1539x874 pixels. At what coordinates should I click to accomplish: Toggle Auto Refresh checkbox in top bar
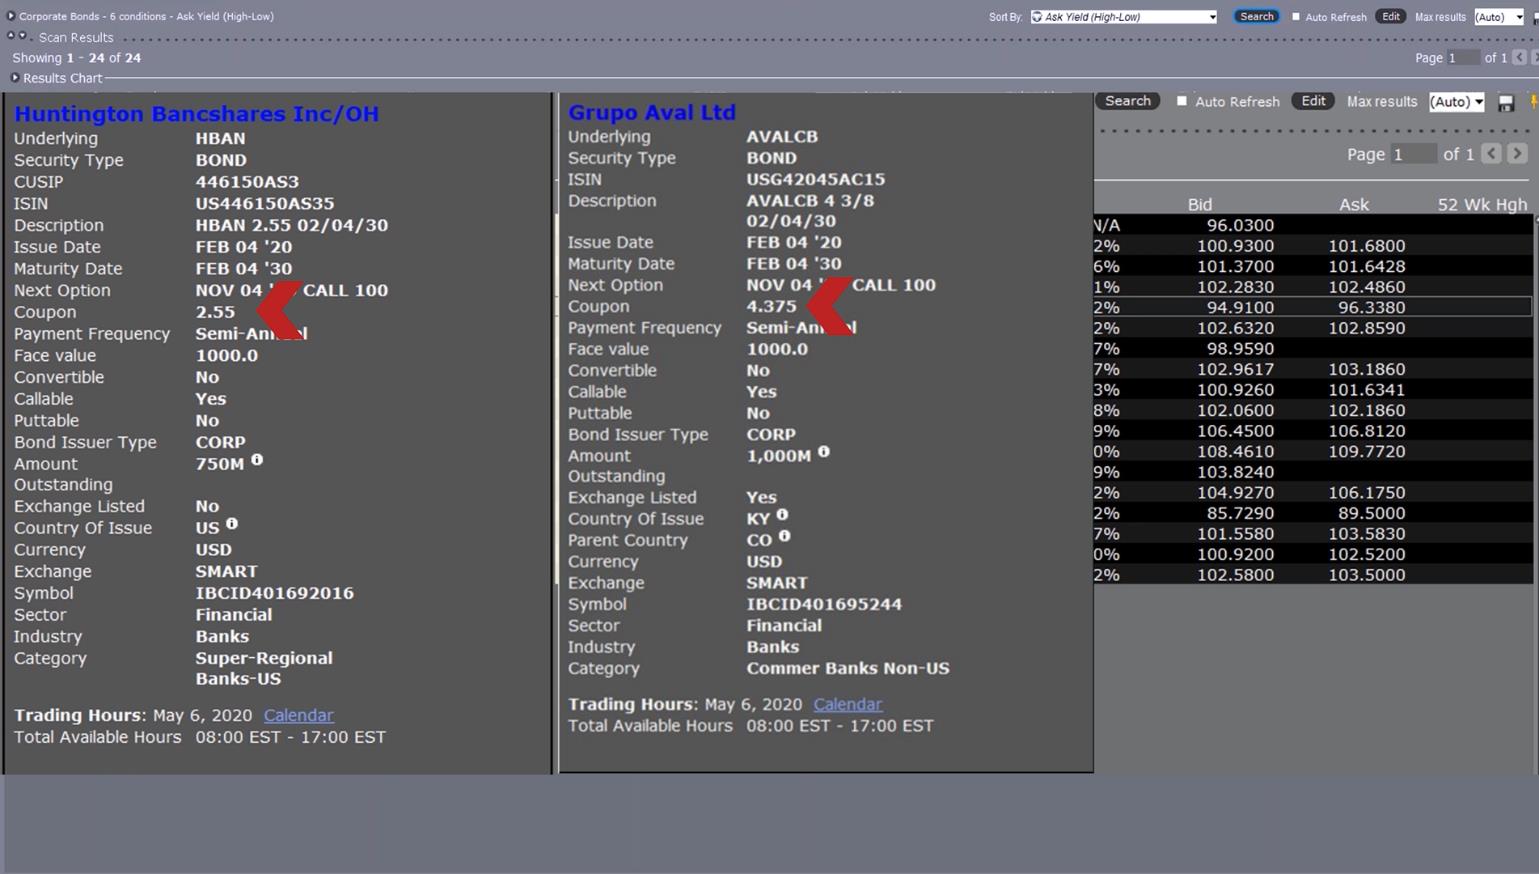click(1296, 17)
